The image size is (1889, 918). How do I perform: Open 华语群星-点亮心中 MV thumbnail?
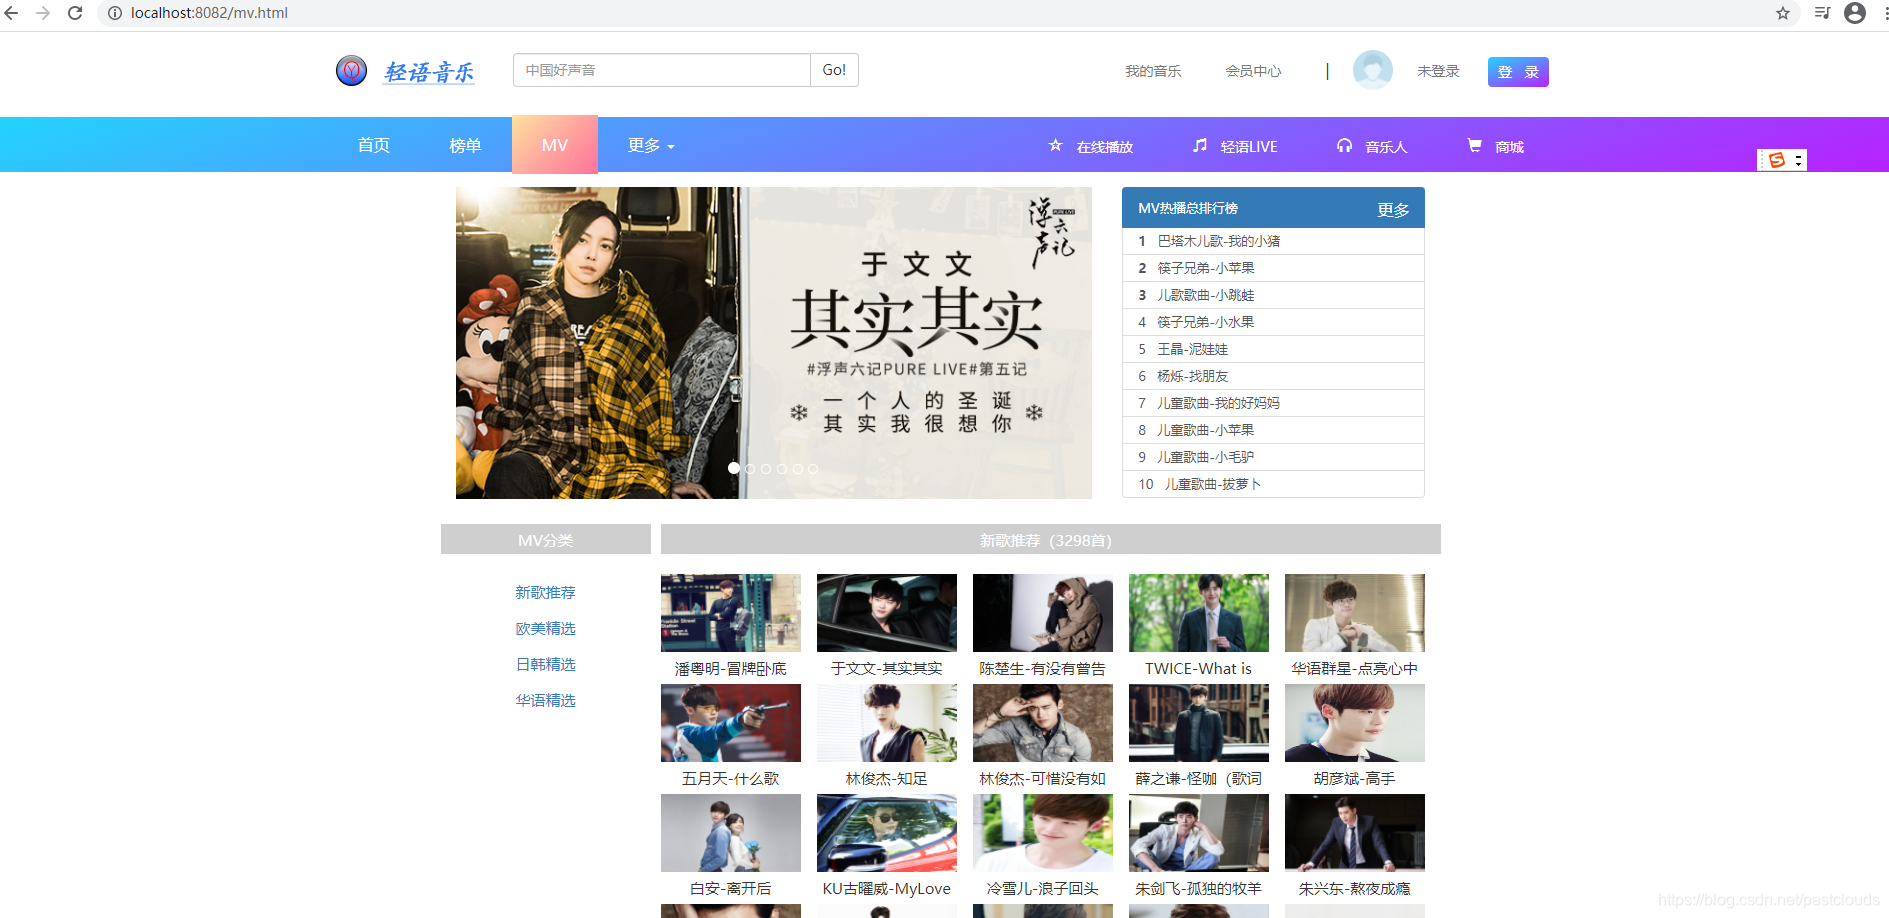(x=1355, y=613)
